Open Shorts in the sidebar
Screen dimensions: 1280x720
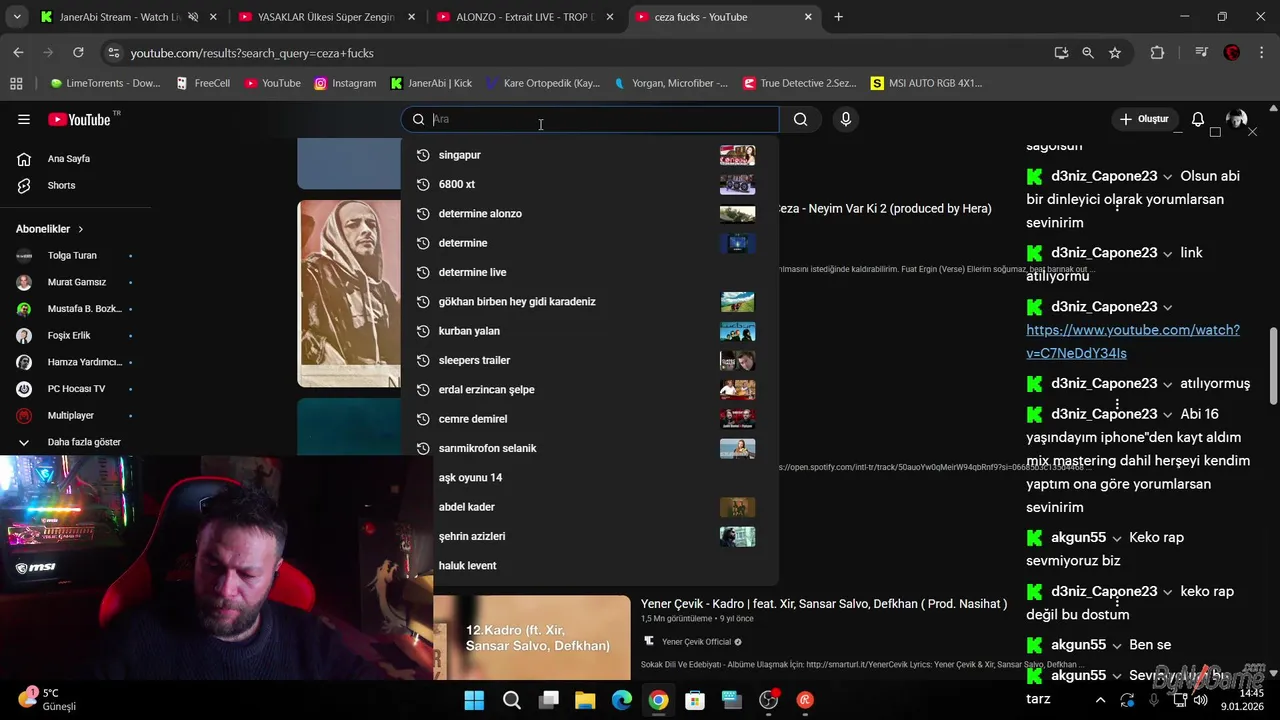[61, 185]
